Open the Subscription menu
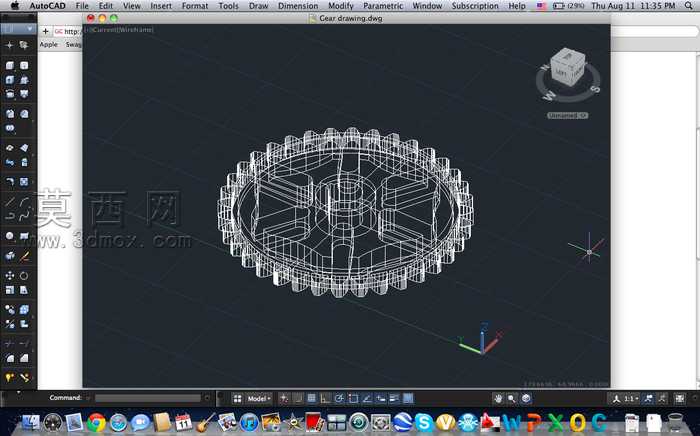This screenshot has height=436, width=700. point(475,6)
